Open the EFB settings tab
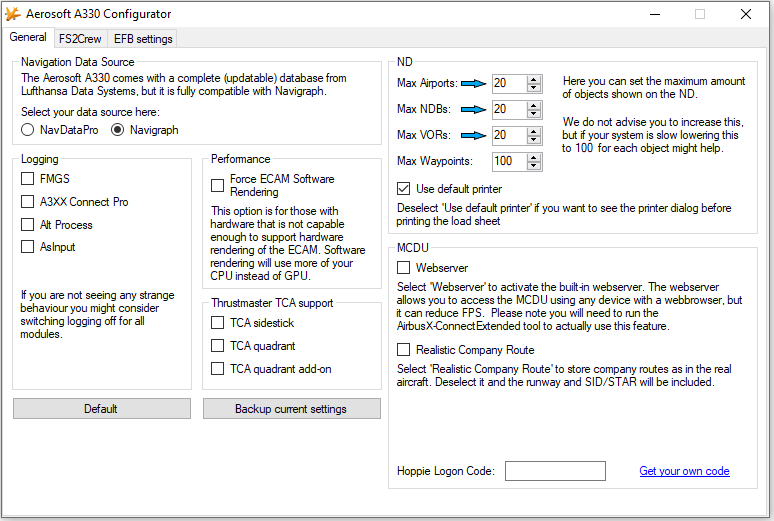This screenshot has width=774, height=521. tap(143, 39)
